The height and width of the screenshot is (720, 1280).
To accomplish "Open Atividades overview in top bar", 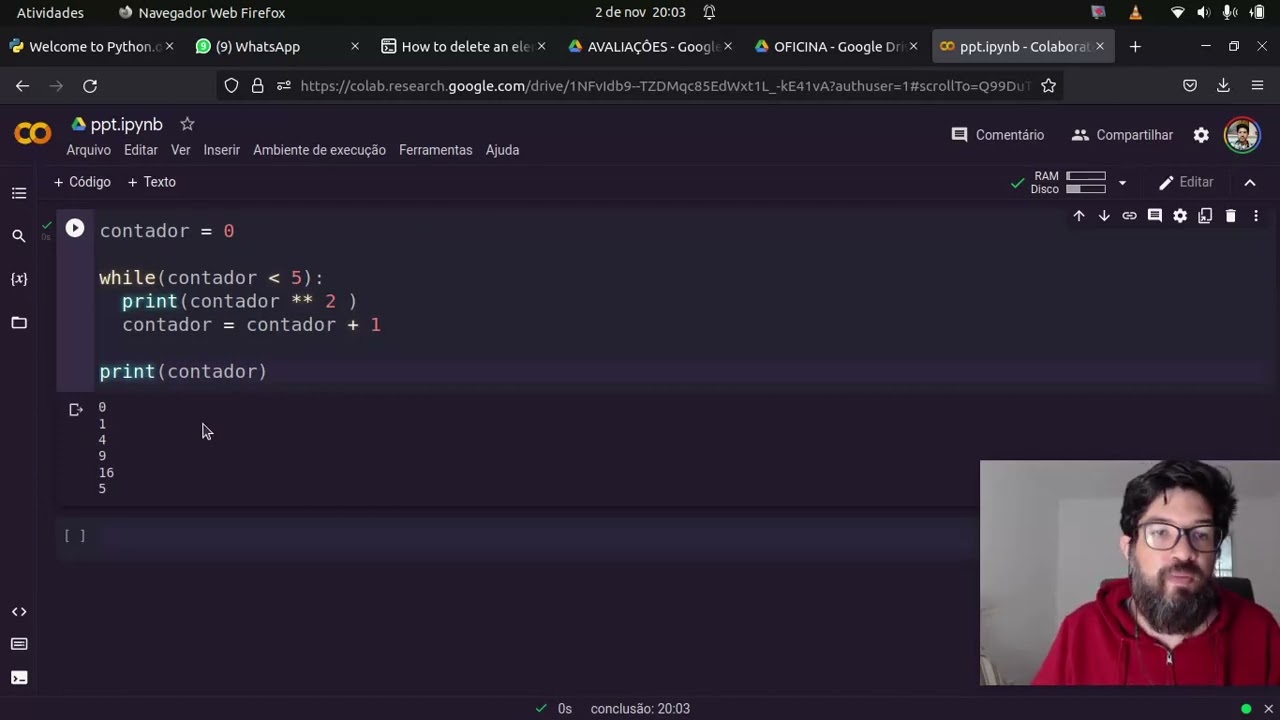I will pos(50,13).
